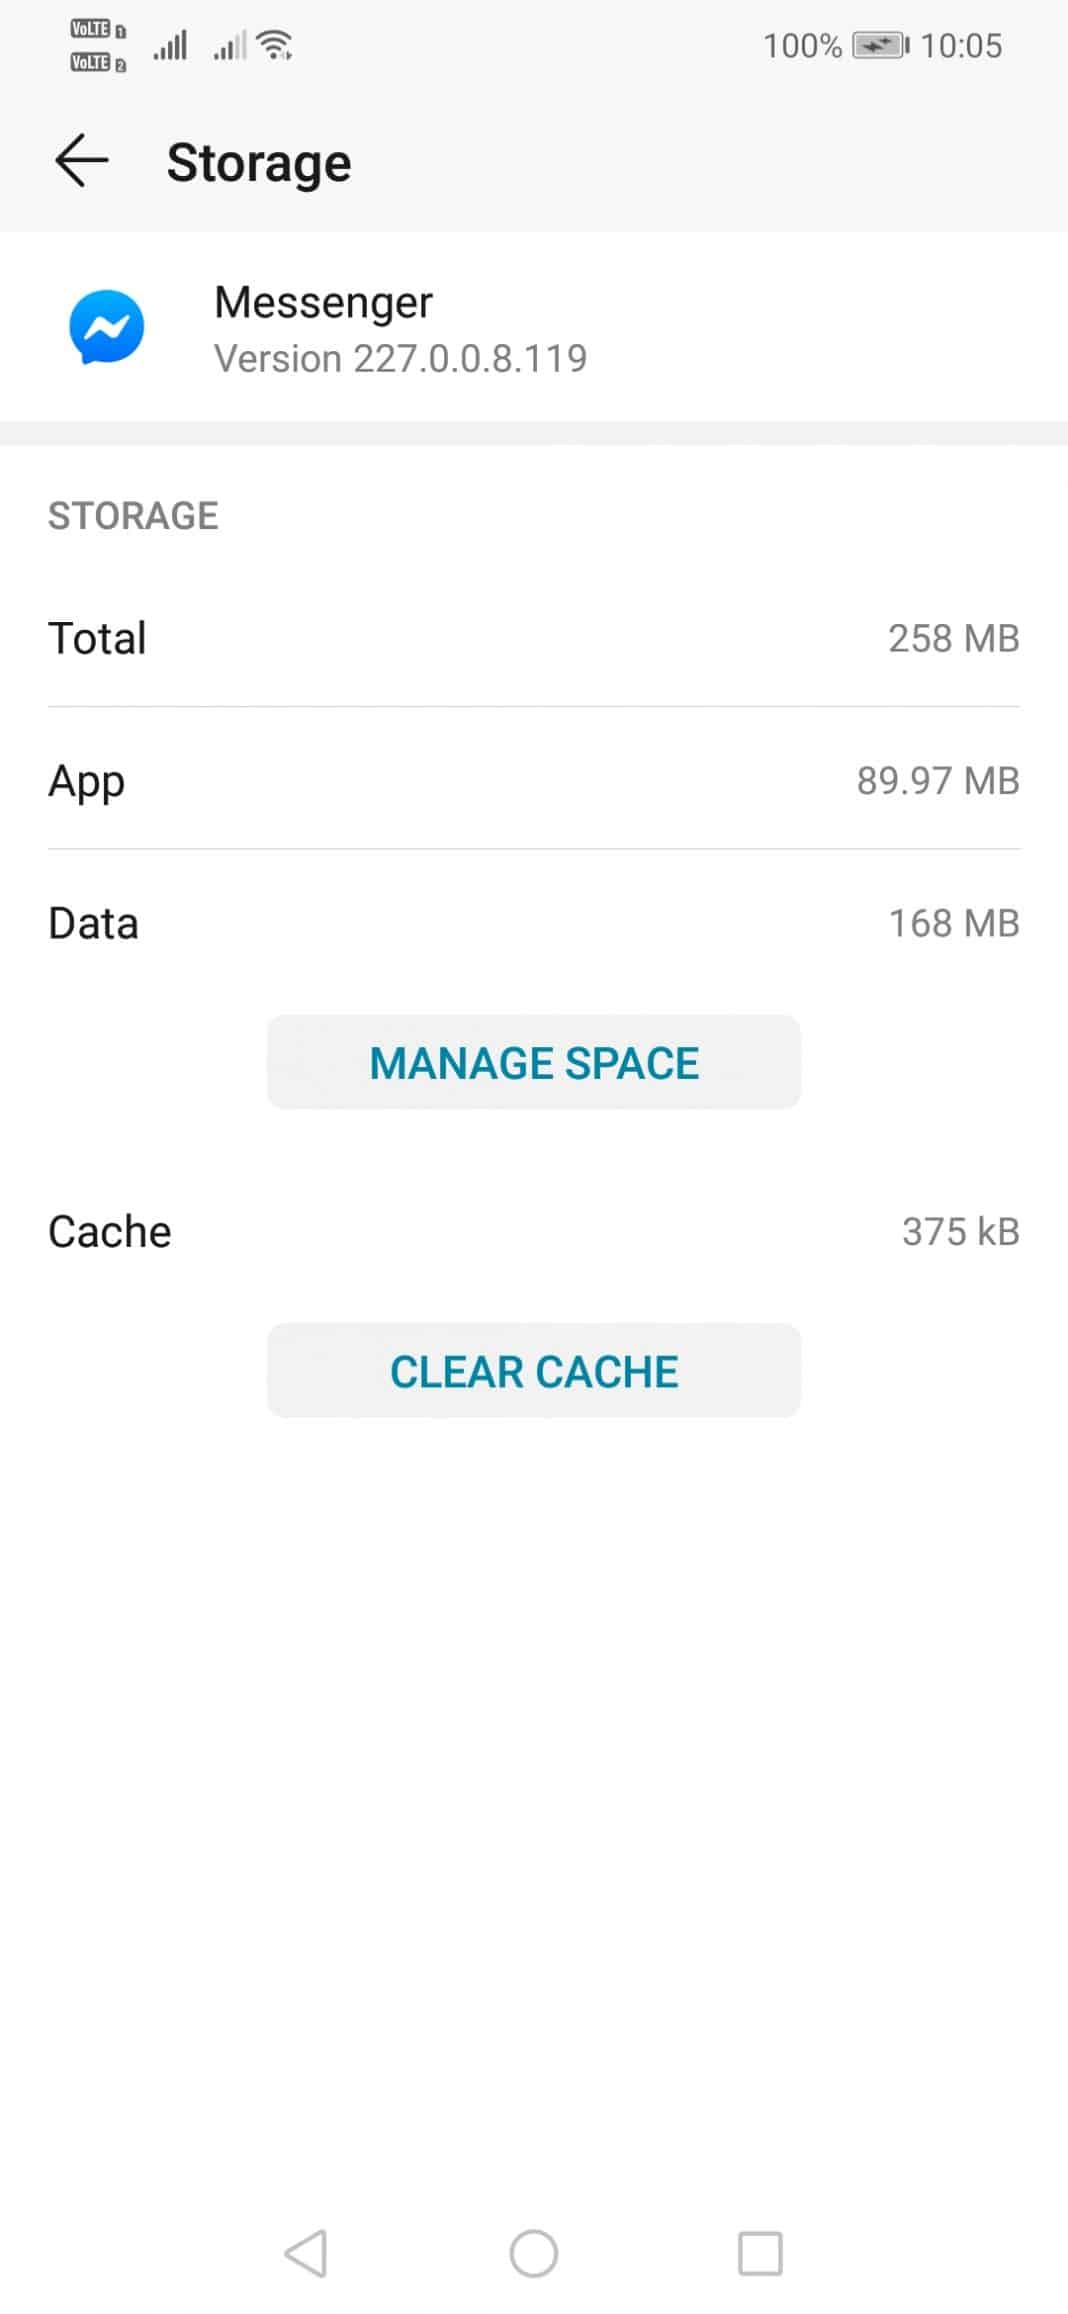Click the MANAGE SPACE button

click(x=534, y=1062)
